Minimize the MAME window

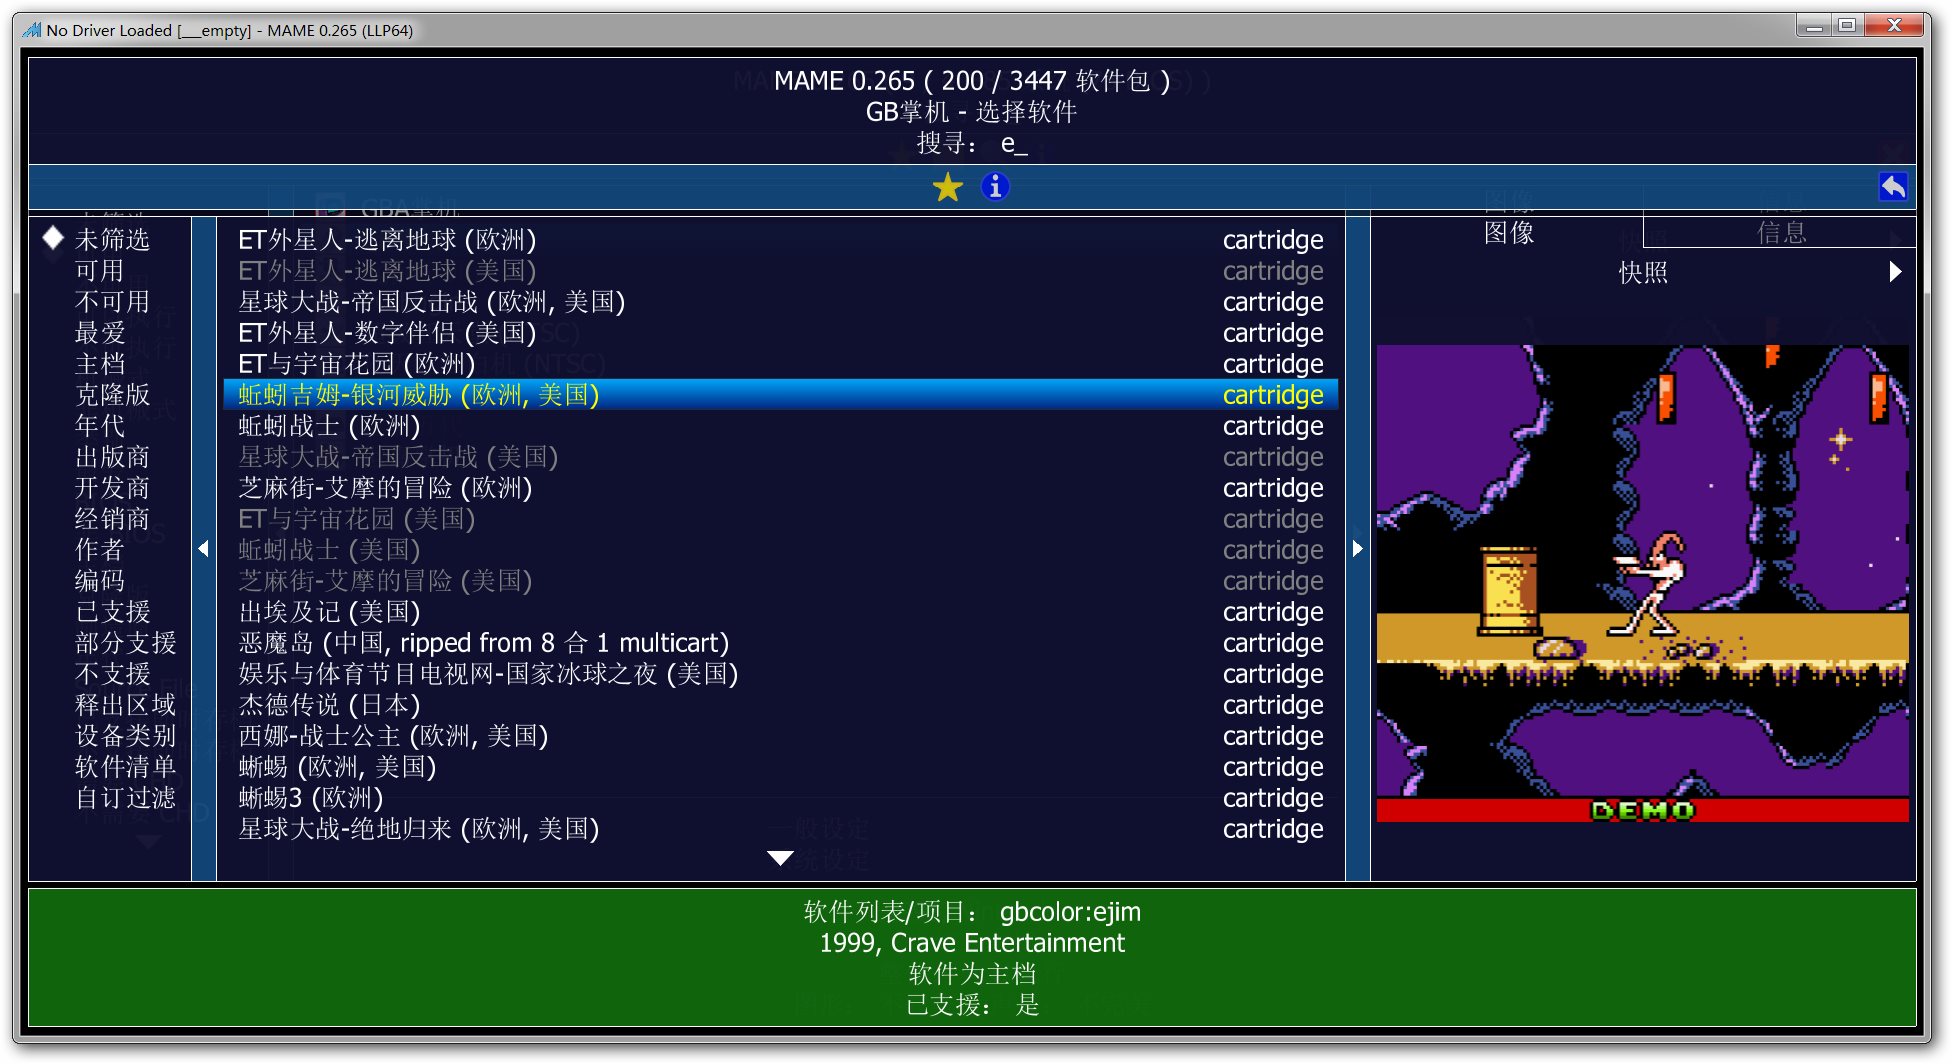[1814, 25]
